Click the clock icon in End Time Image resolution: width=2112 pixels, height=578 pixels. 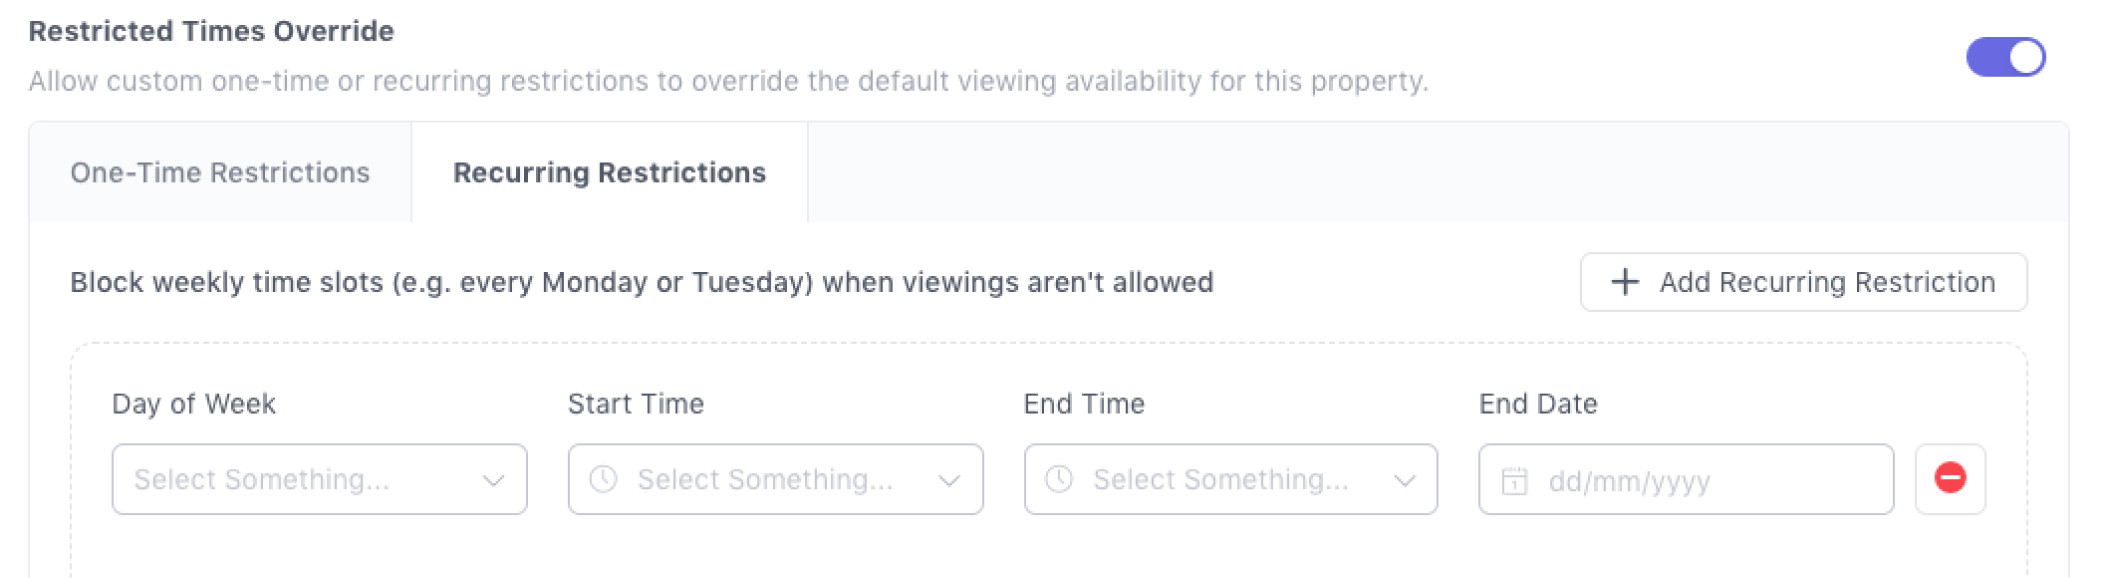[x=1059, y=480]
